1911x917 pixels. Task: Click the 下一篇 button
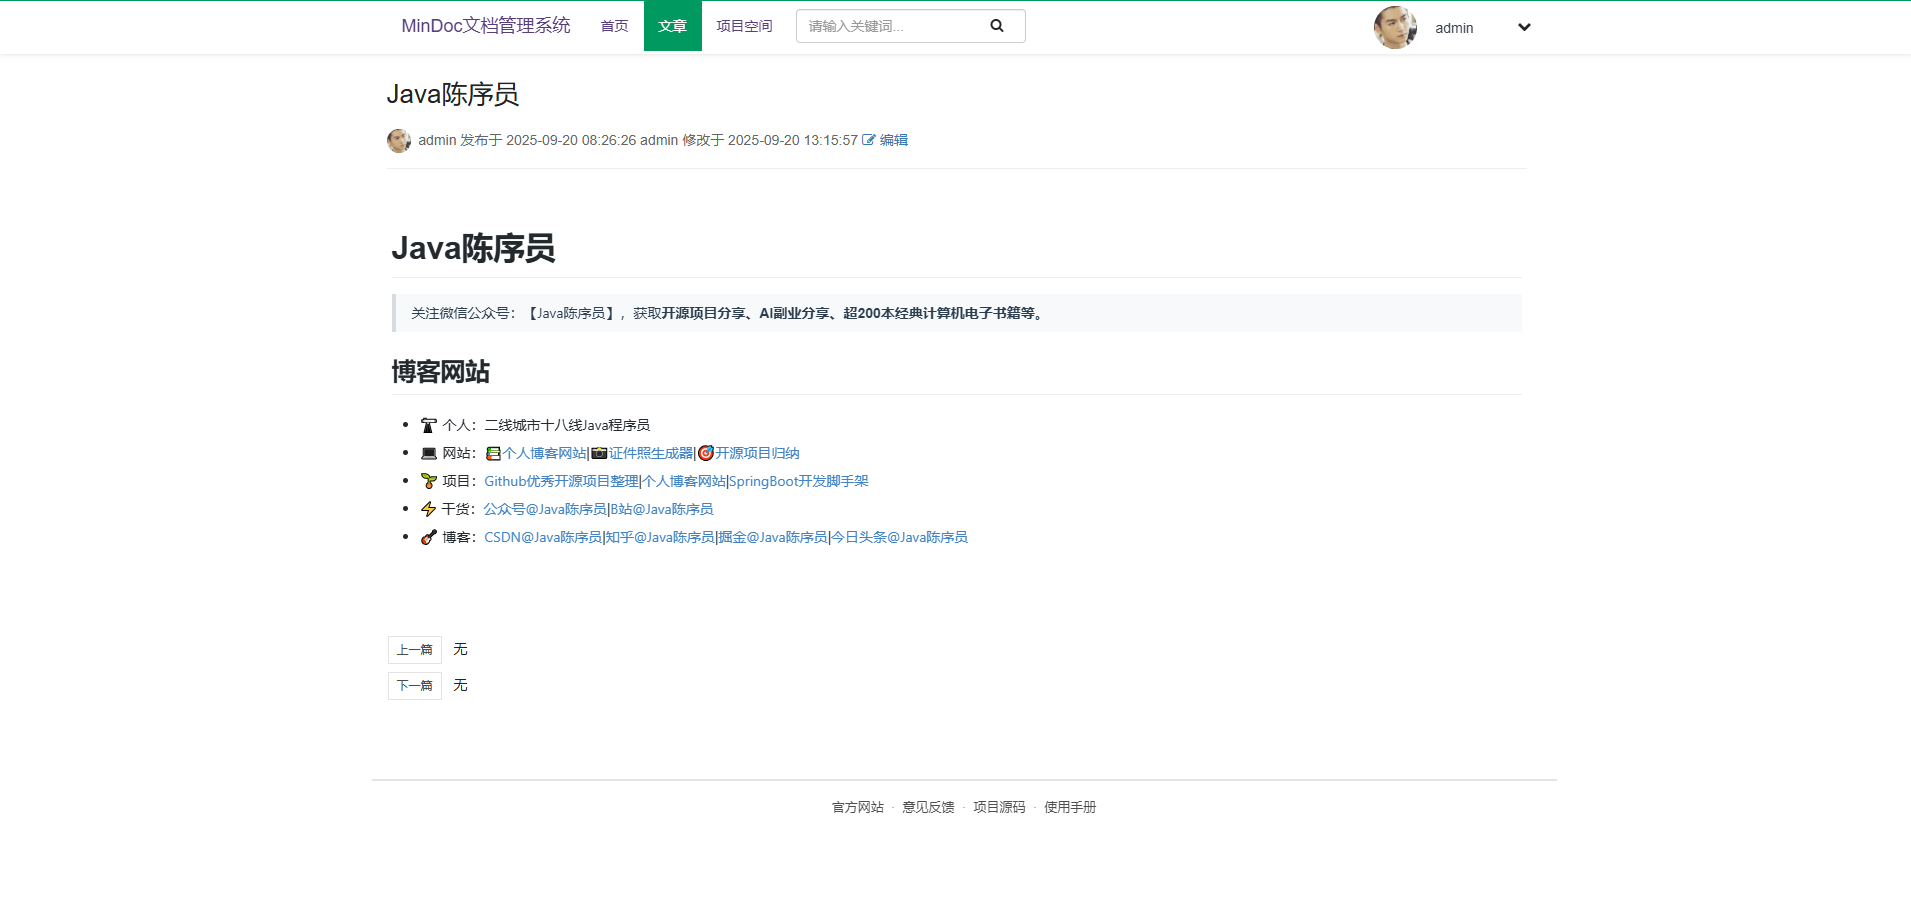click(414, 686)
